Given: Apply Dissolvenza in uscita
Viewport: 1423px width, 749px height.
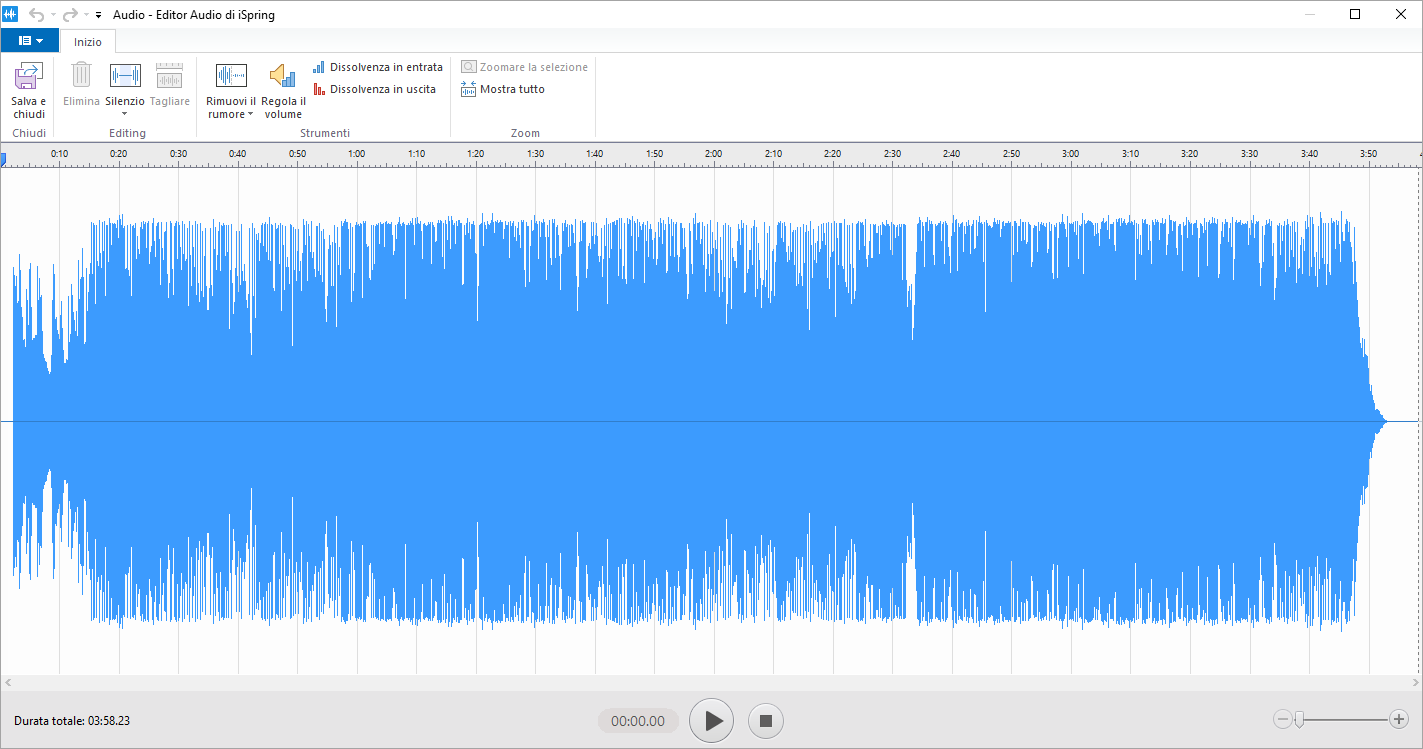Looking at the screenshot, I should tap(375, 89).
